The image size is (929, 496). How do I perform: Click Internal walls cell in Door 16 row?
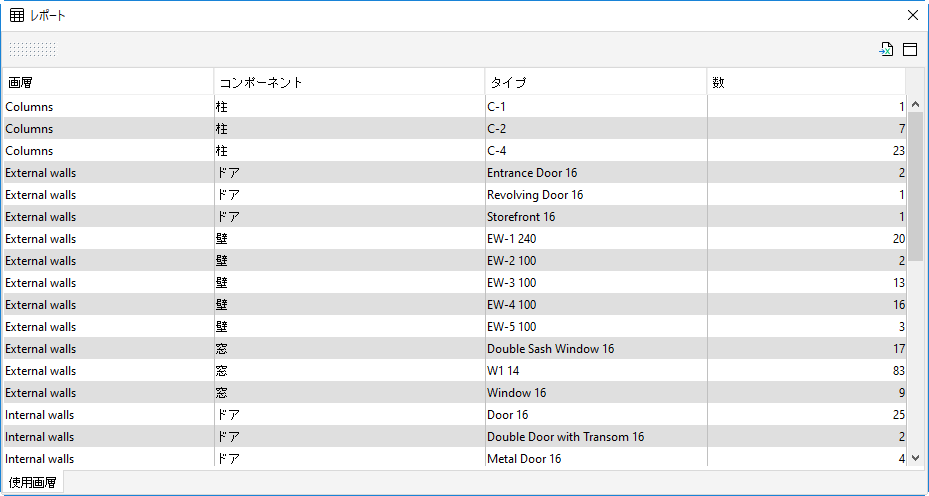(108, 414)
